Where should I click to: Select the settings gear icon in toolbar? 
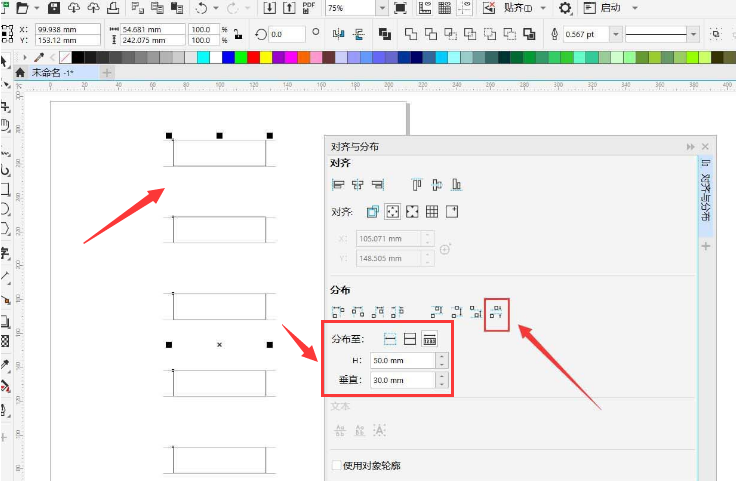[565, 8]
